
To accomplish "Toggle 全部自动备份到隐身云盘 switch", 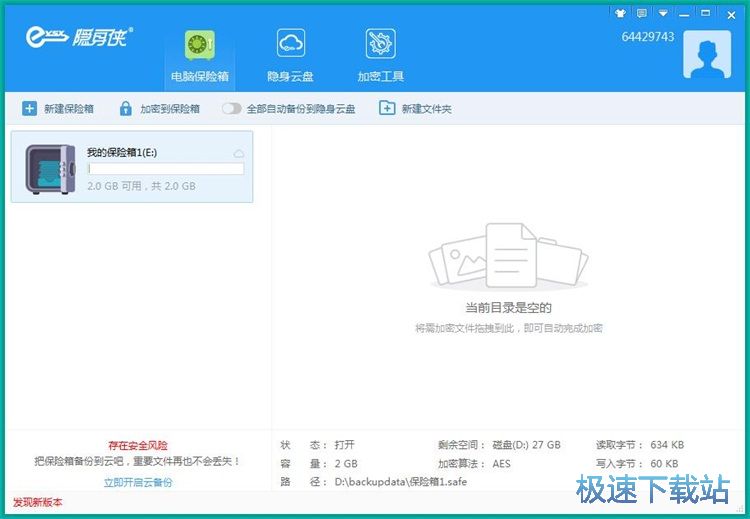I will 232,109.
